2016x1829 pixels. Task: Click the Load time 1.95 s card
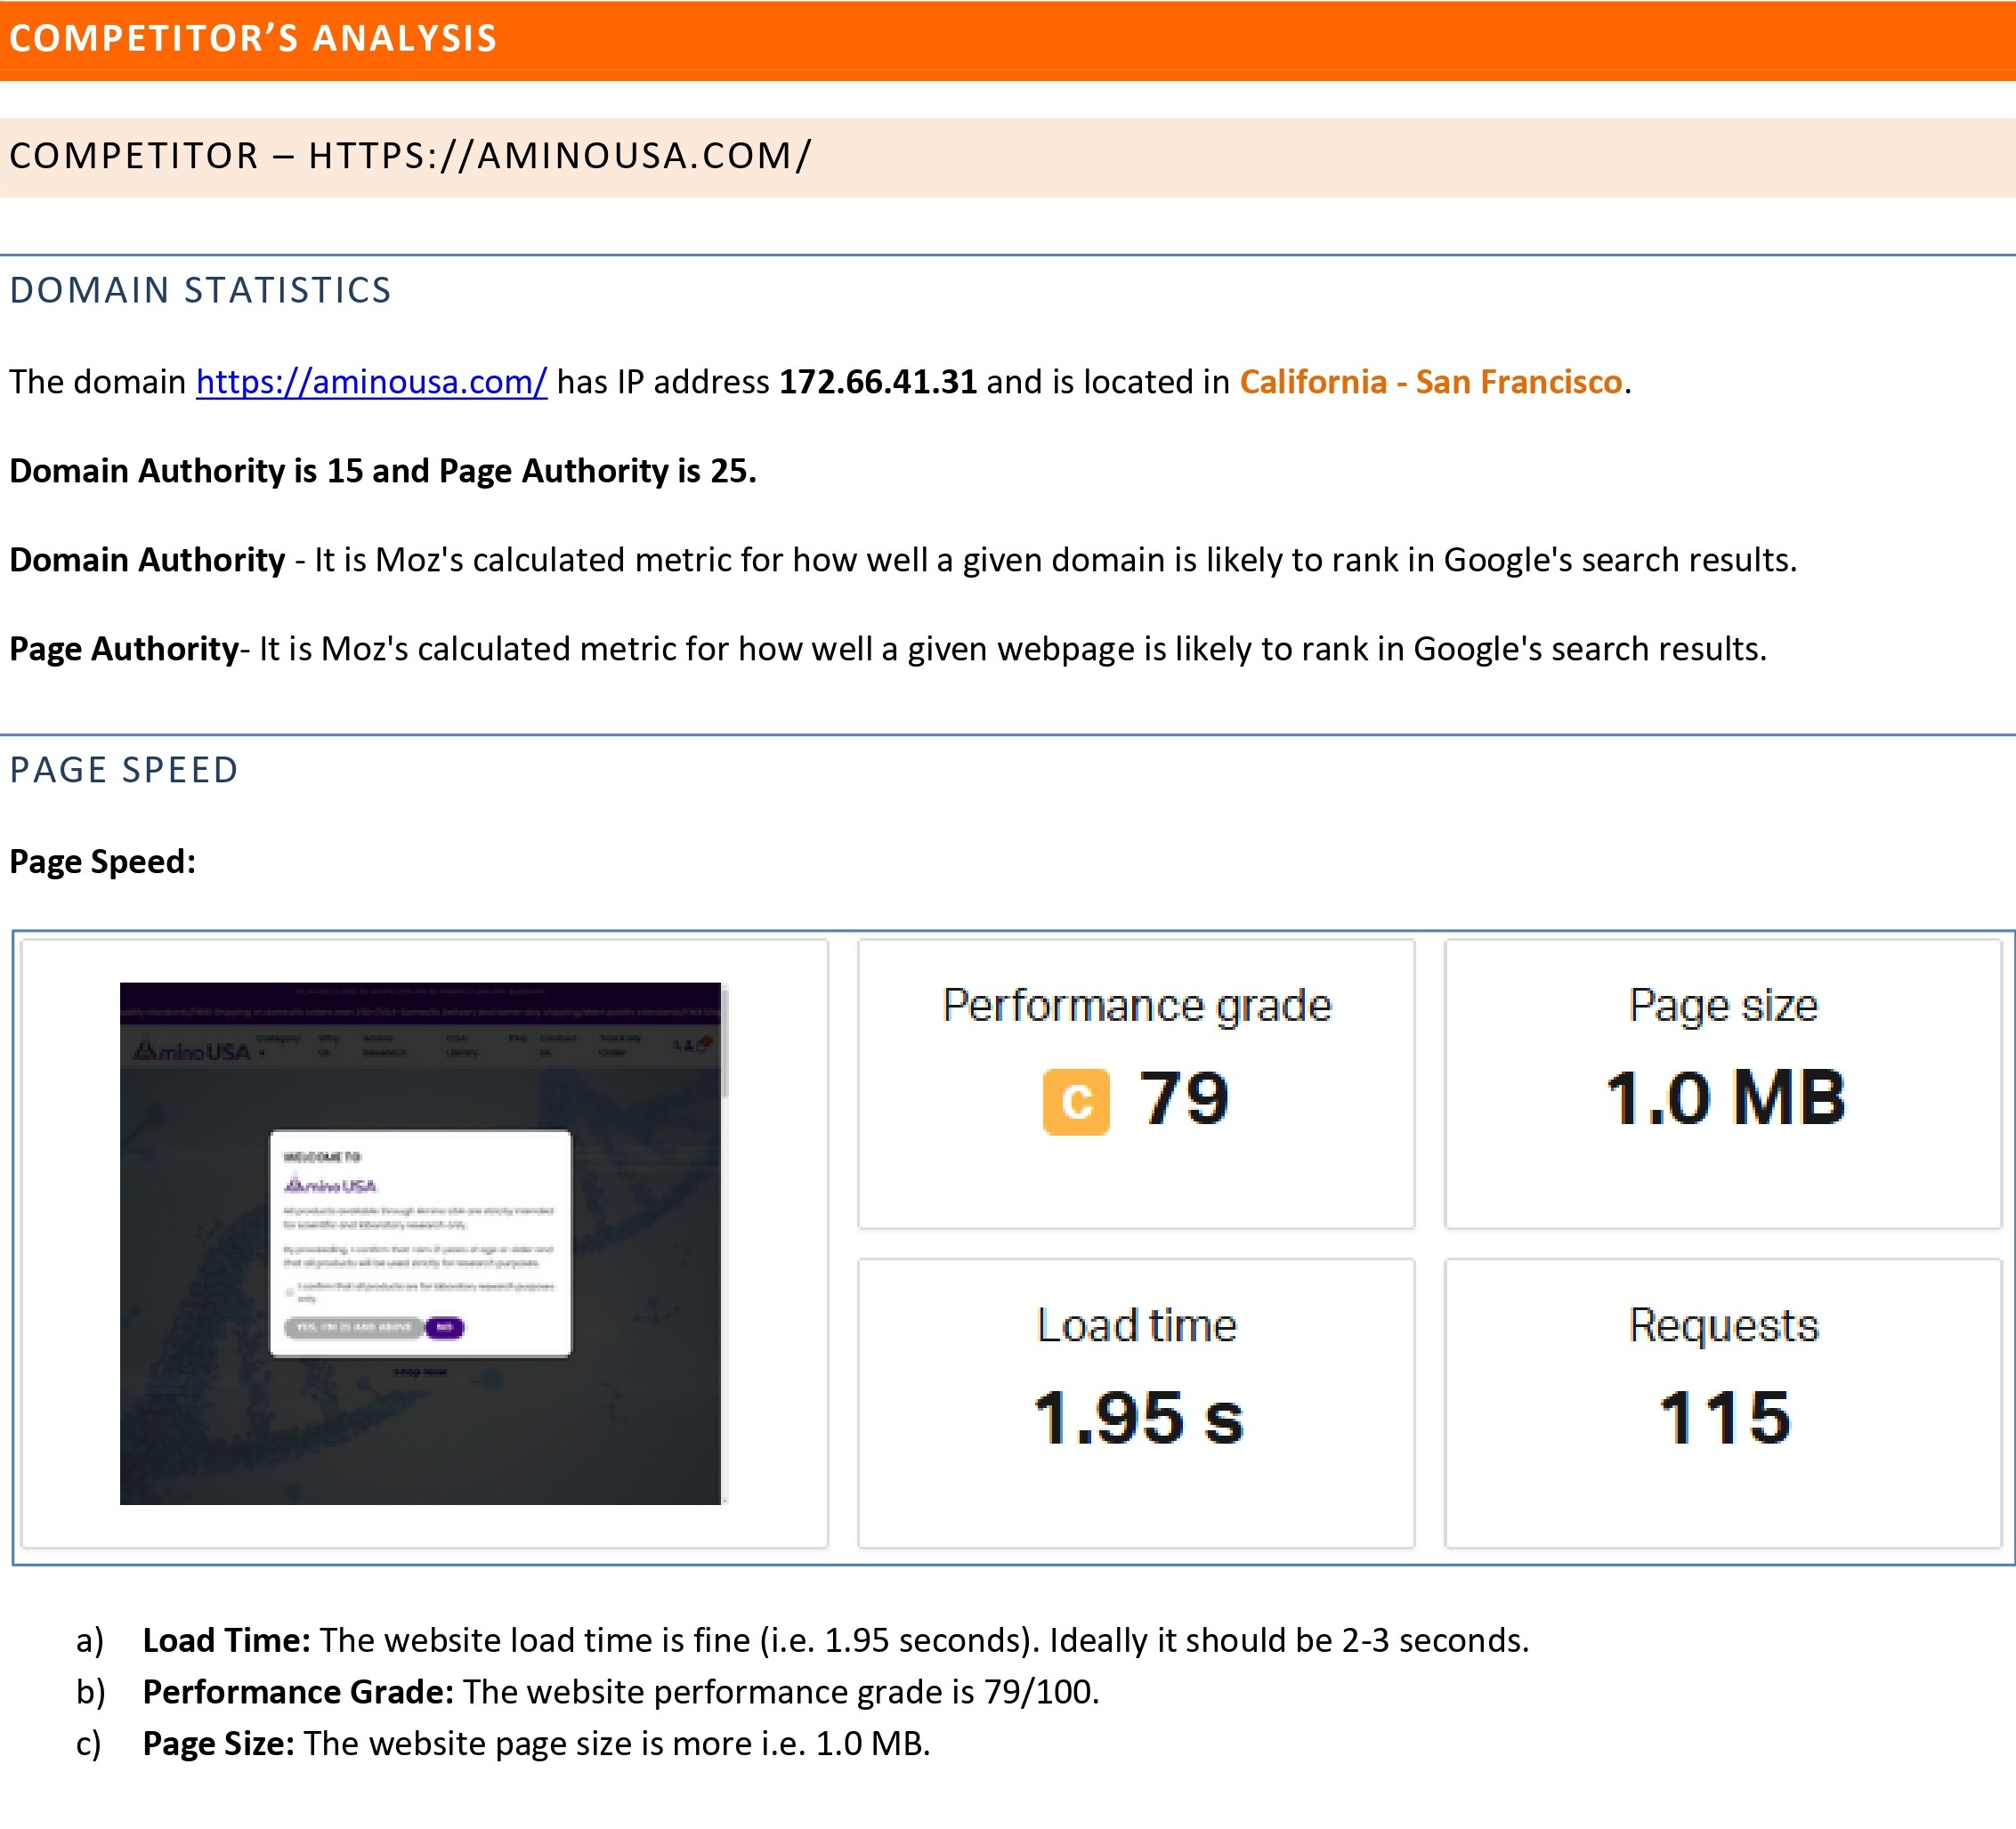[1136, 1402]
